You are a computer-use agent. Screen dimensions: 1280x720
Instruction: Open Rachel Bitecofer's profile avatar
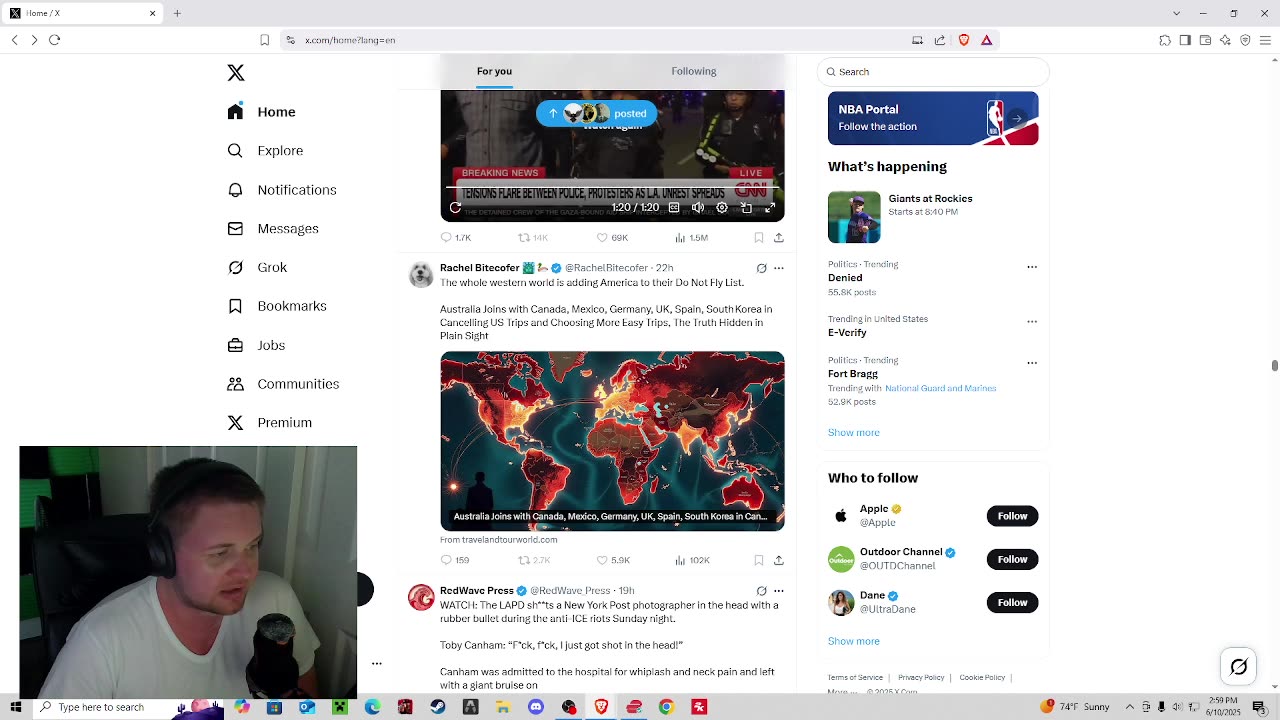(421, 274)
